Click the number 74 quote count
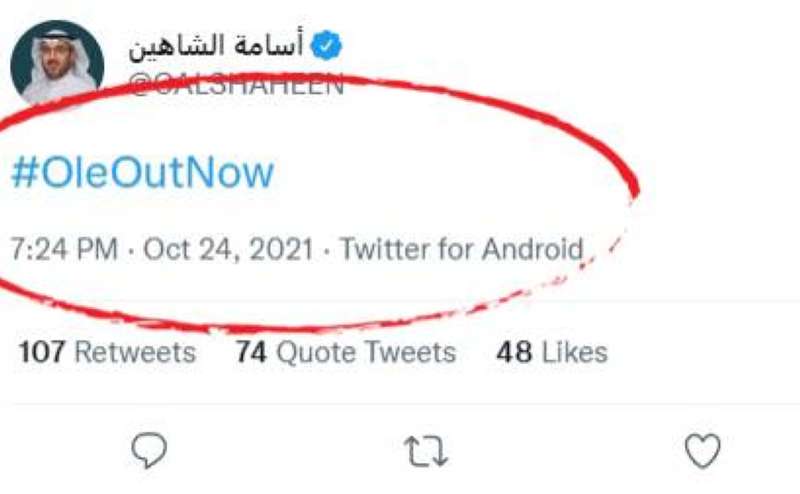This screenshot has width=800, height=494. tap(251, 352)
